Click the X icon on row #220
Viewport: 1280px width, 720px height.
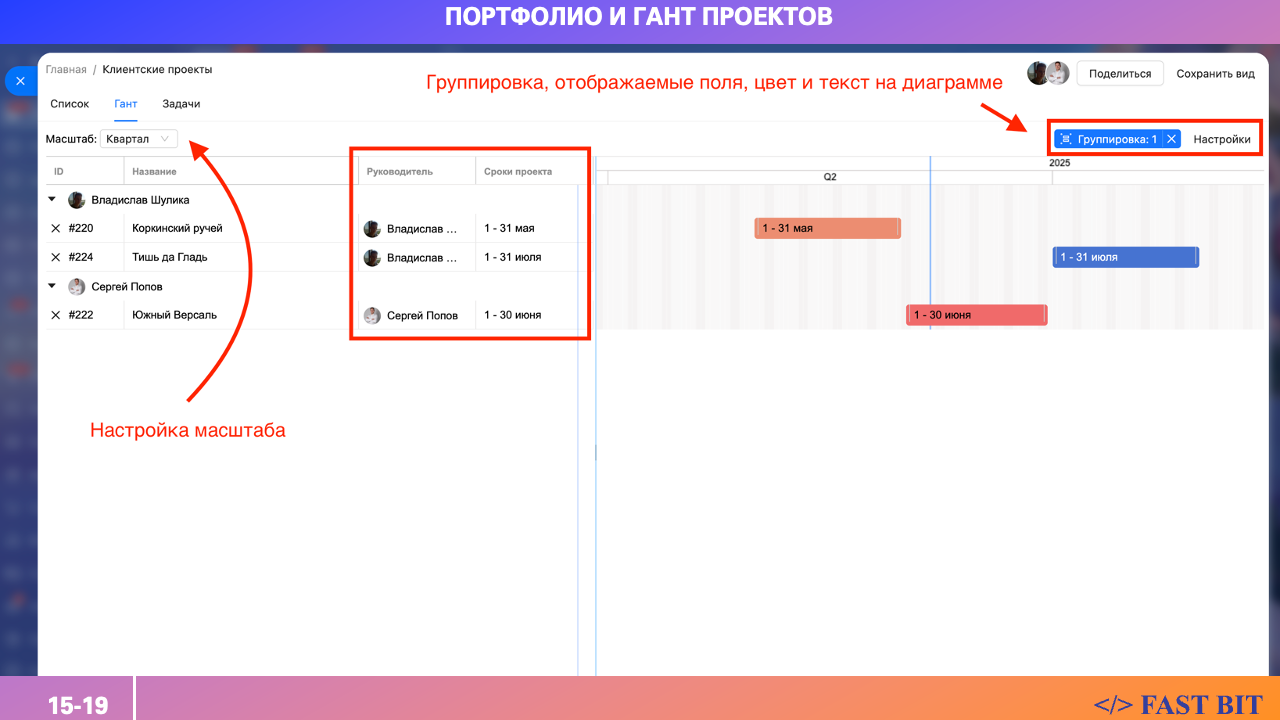pos(56,228)
